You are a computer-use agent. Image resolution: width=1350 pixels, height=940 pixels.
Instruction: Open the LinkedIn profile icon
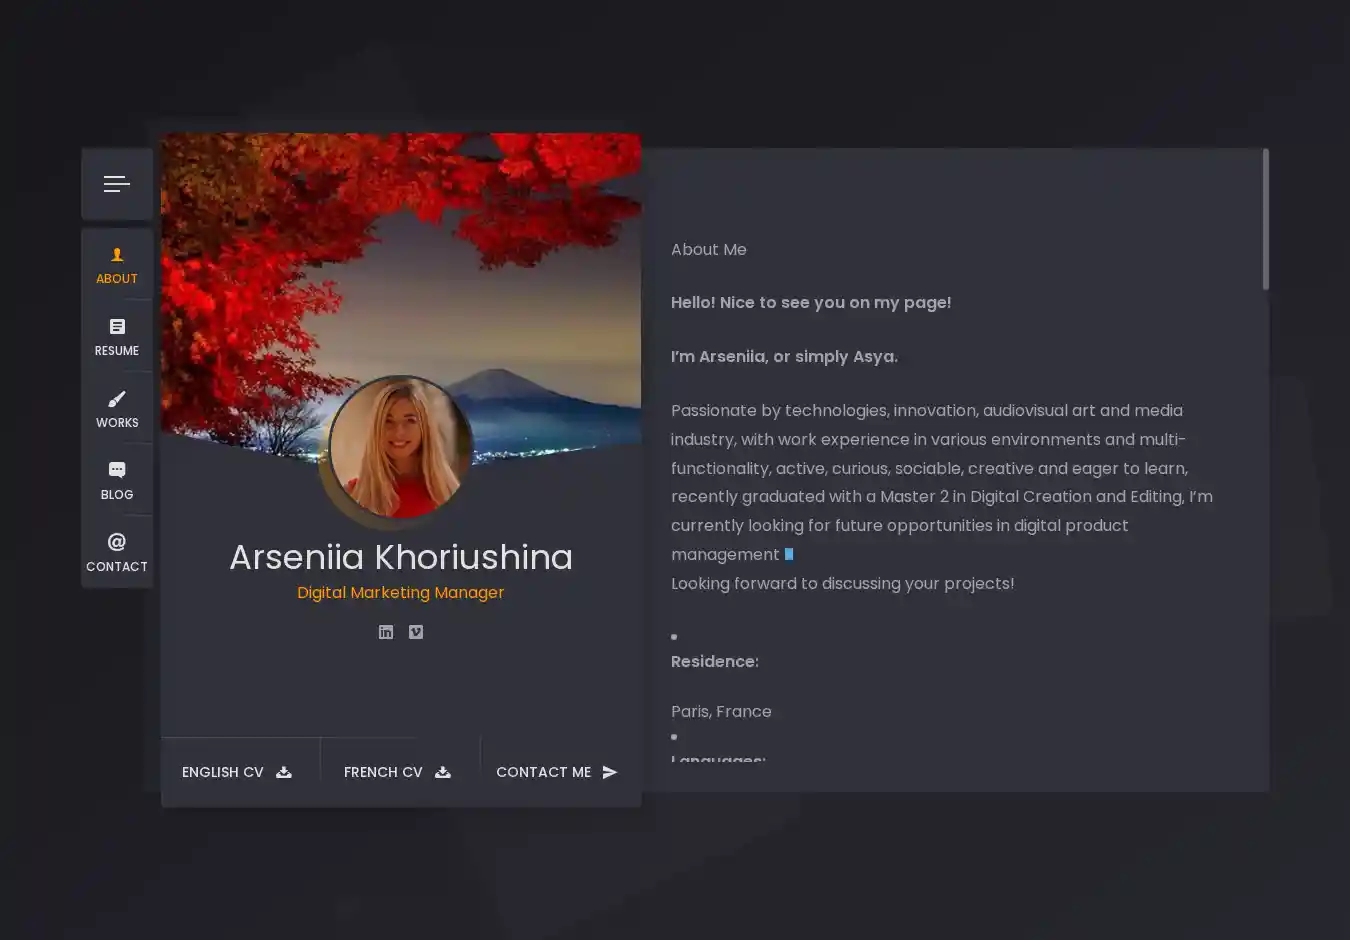point(386,632)
